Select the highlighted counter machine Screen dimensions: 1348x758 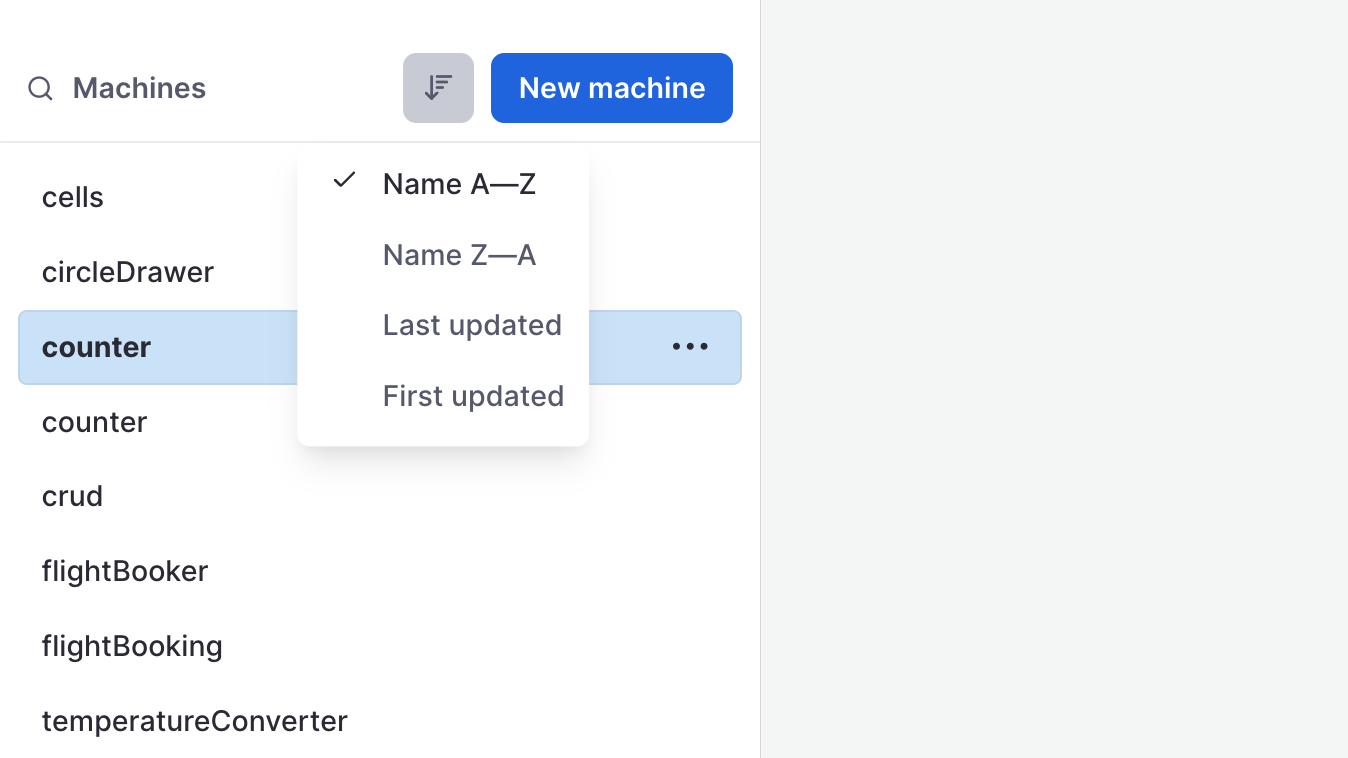[x=96, y=347]
